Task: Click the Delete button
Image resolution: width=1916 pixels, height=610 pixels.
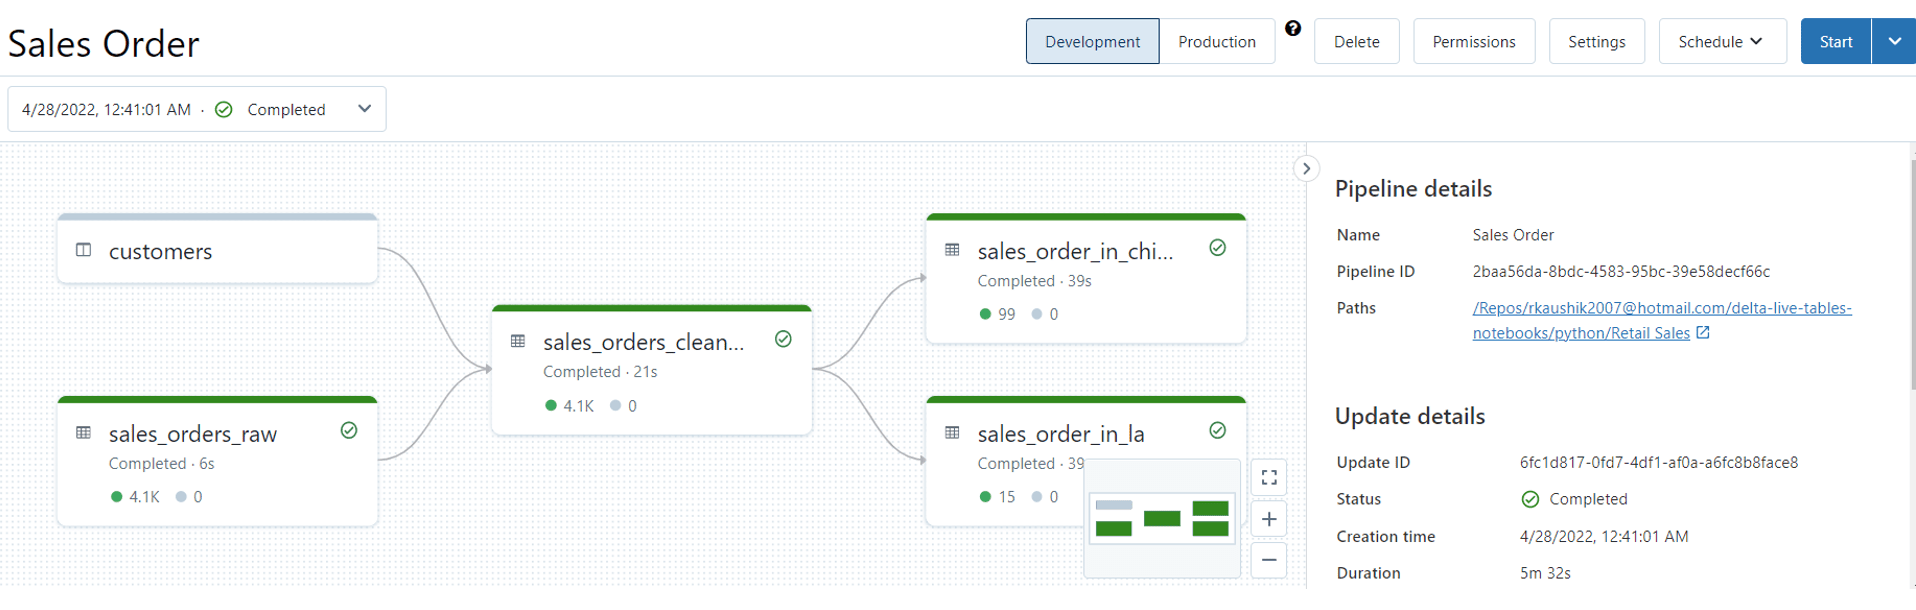Action: coord(1356,42)
